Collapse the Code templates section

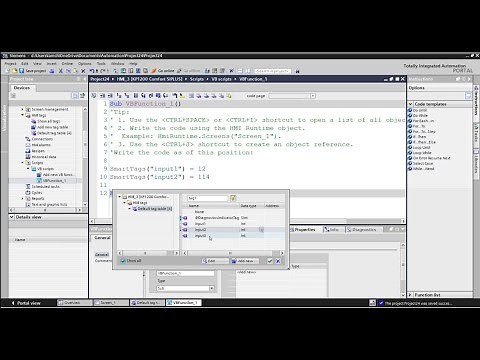[411, 104]
